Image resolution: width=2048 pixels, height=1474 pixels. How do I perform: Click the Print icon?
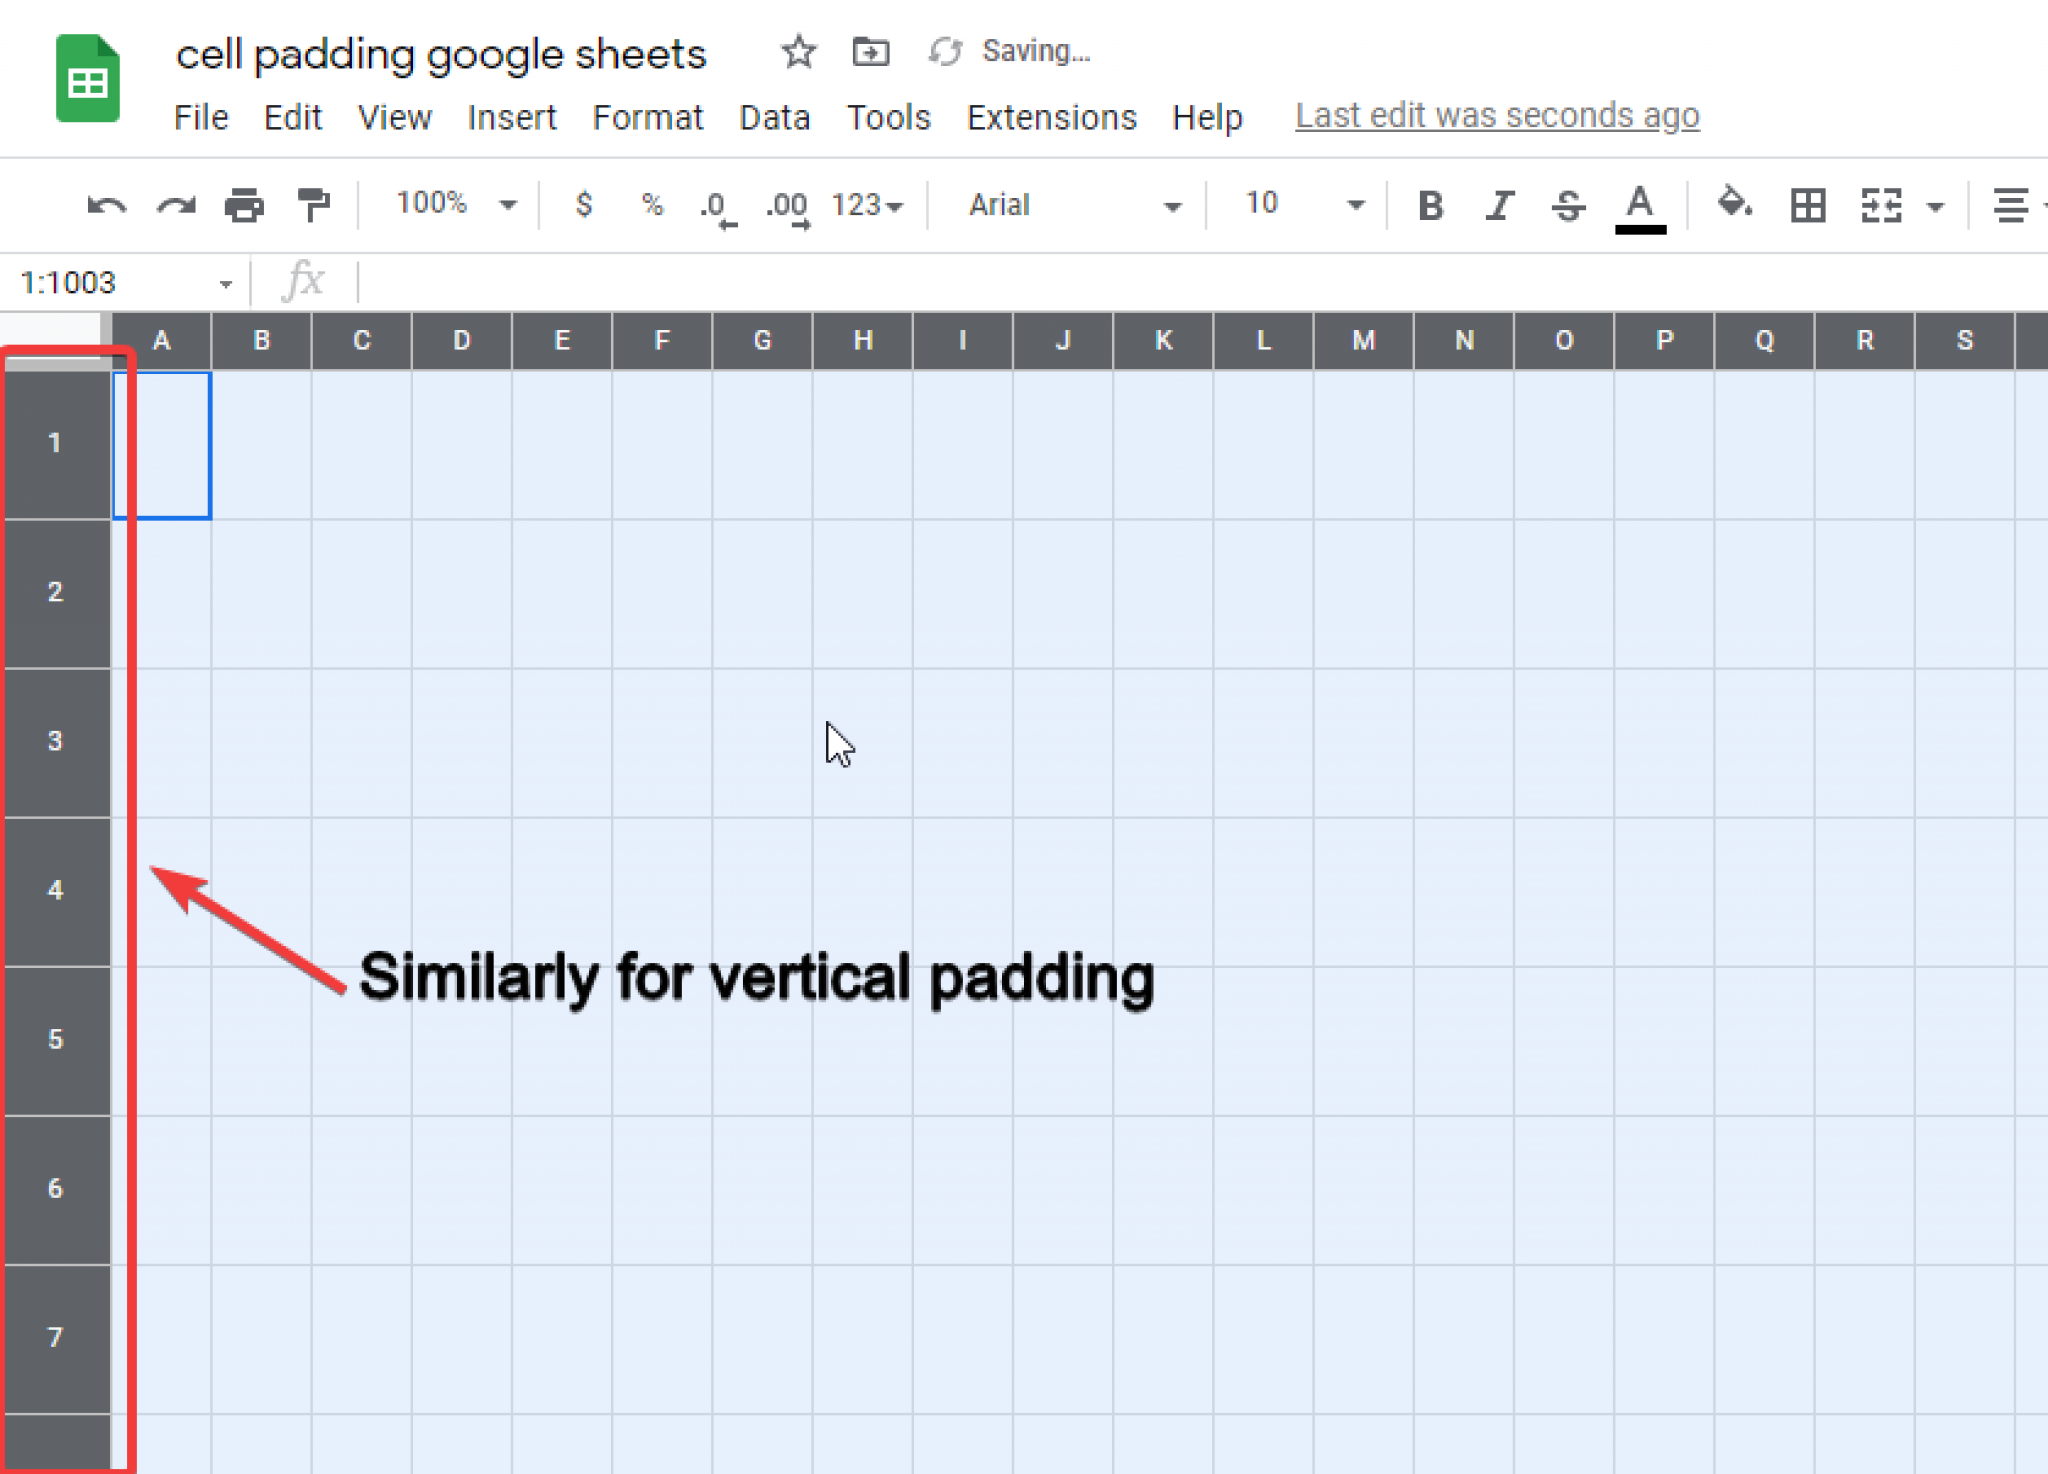click(244, 205)
